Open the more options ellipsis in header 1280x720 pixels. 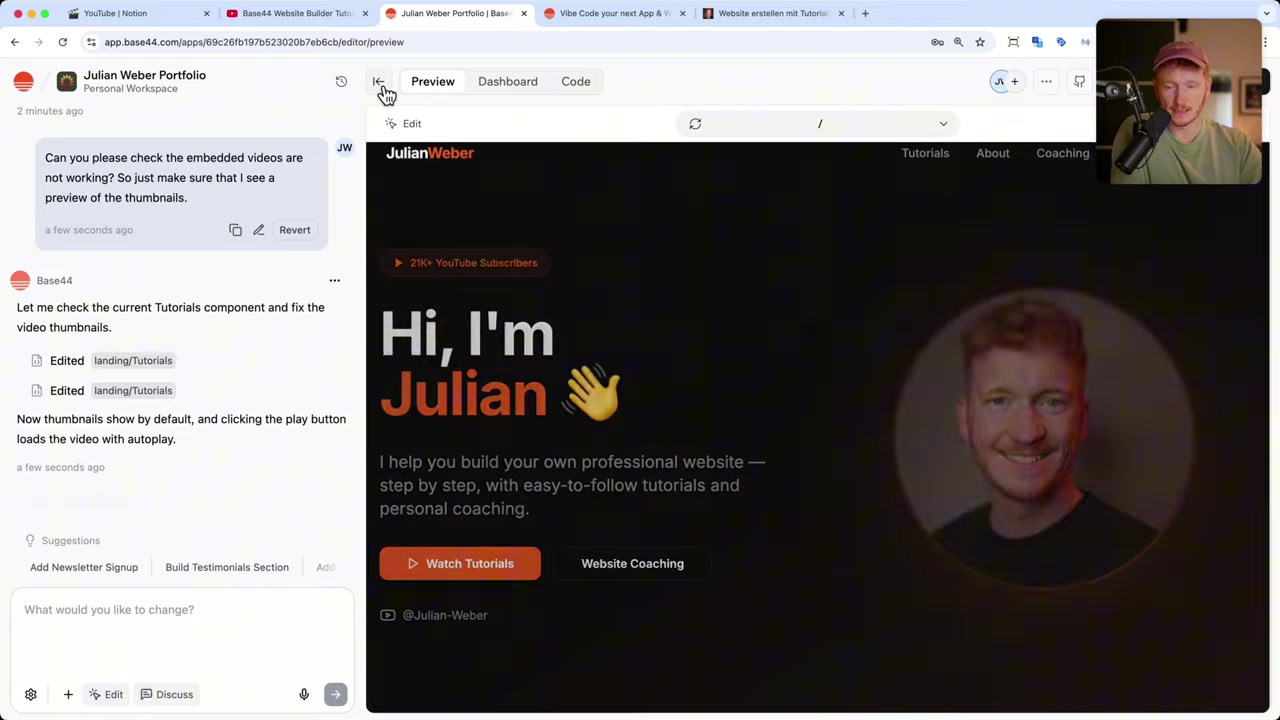coord(1046,82)
